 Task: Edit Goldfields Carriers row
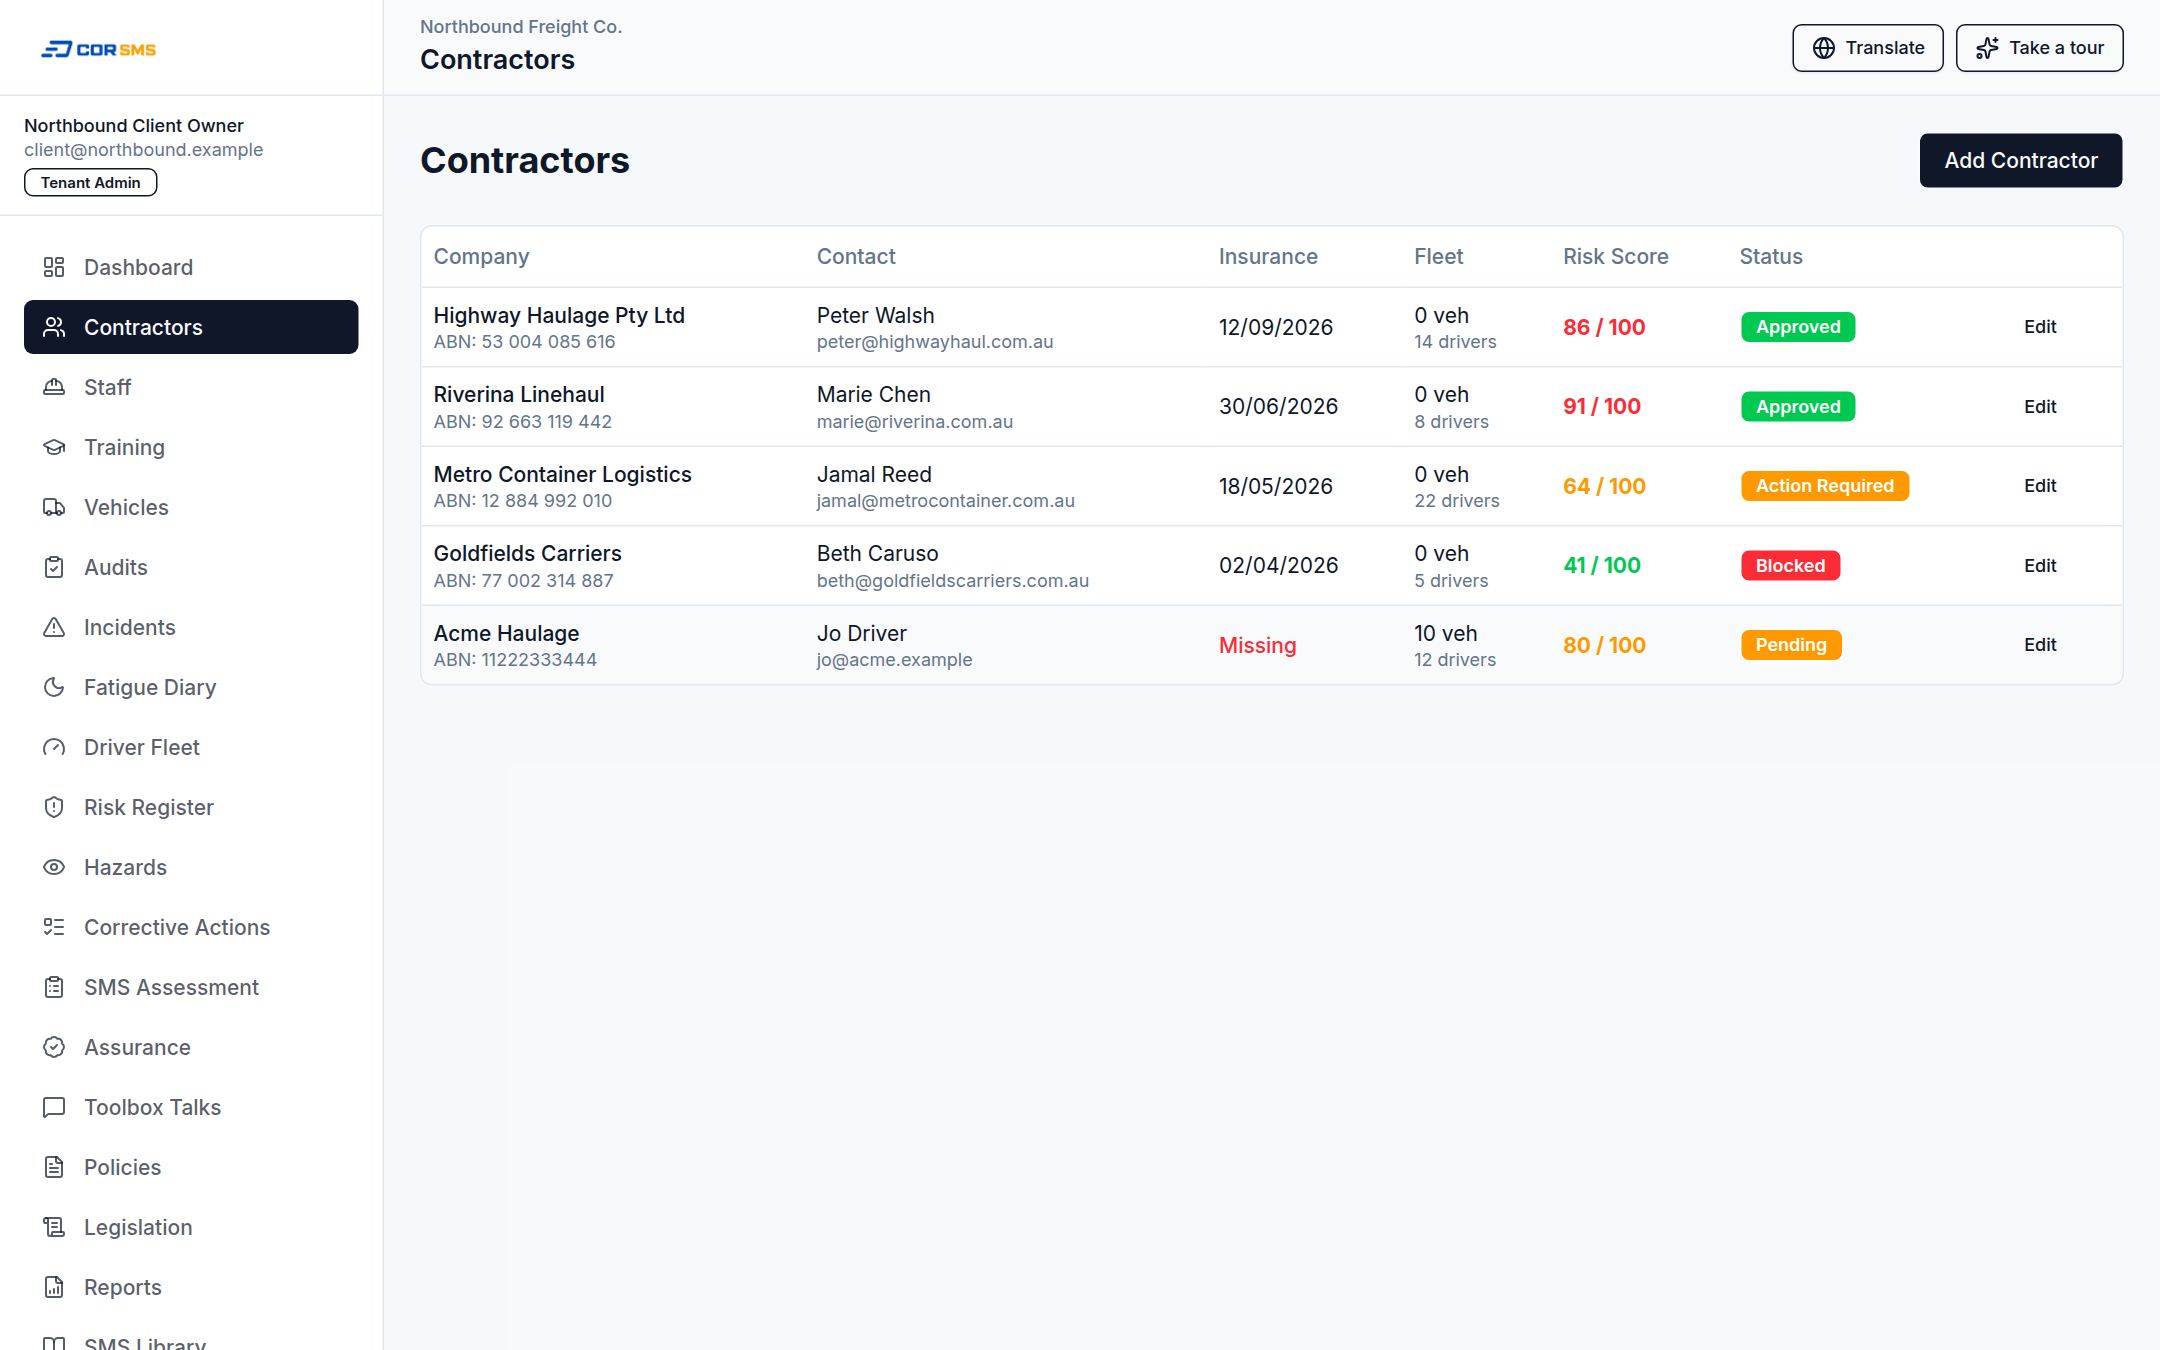2040,566
